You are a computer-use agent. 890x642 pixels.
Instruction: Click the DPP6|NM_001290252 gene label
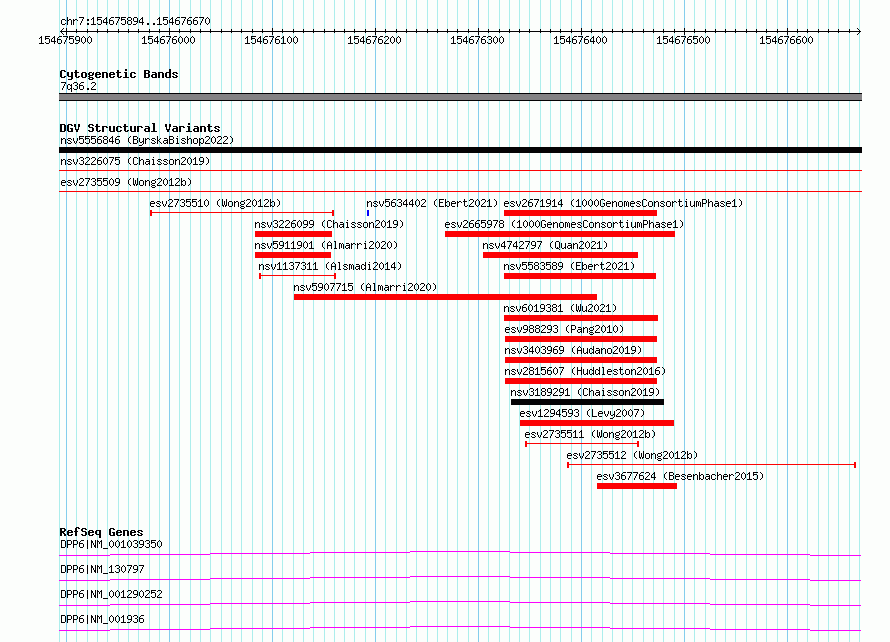[x=111, y=594]
